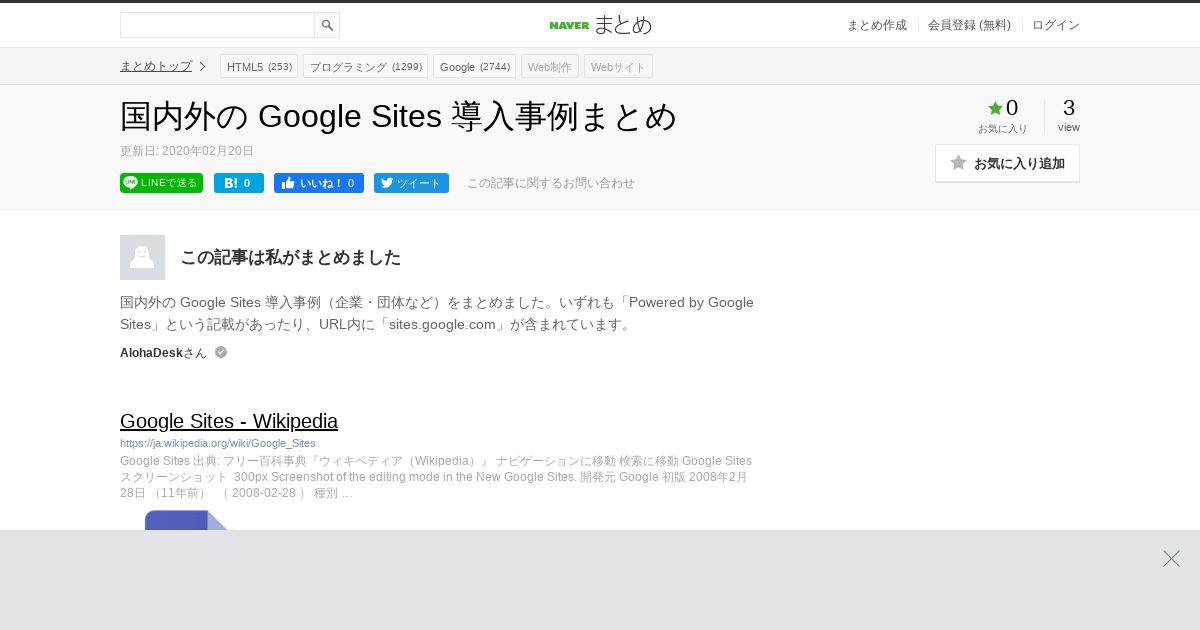Close the bottom banner with X

pyautogui.click(x=1171, y=558)
